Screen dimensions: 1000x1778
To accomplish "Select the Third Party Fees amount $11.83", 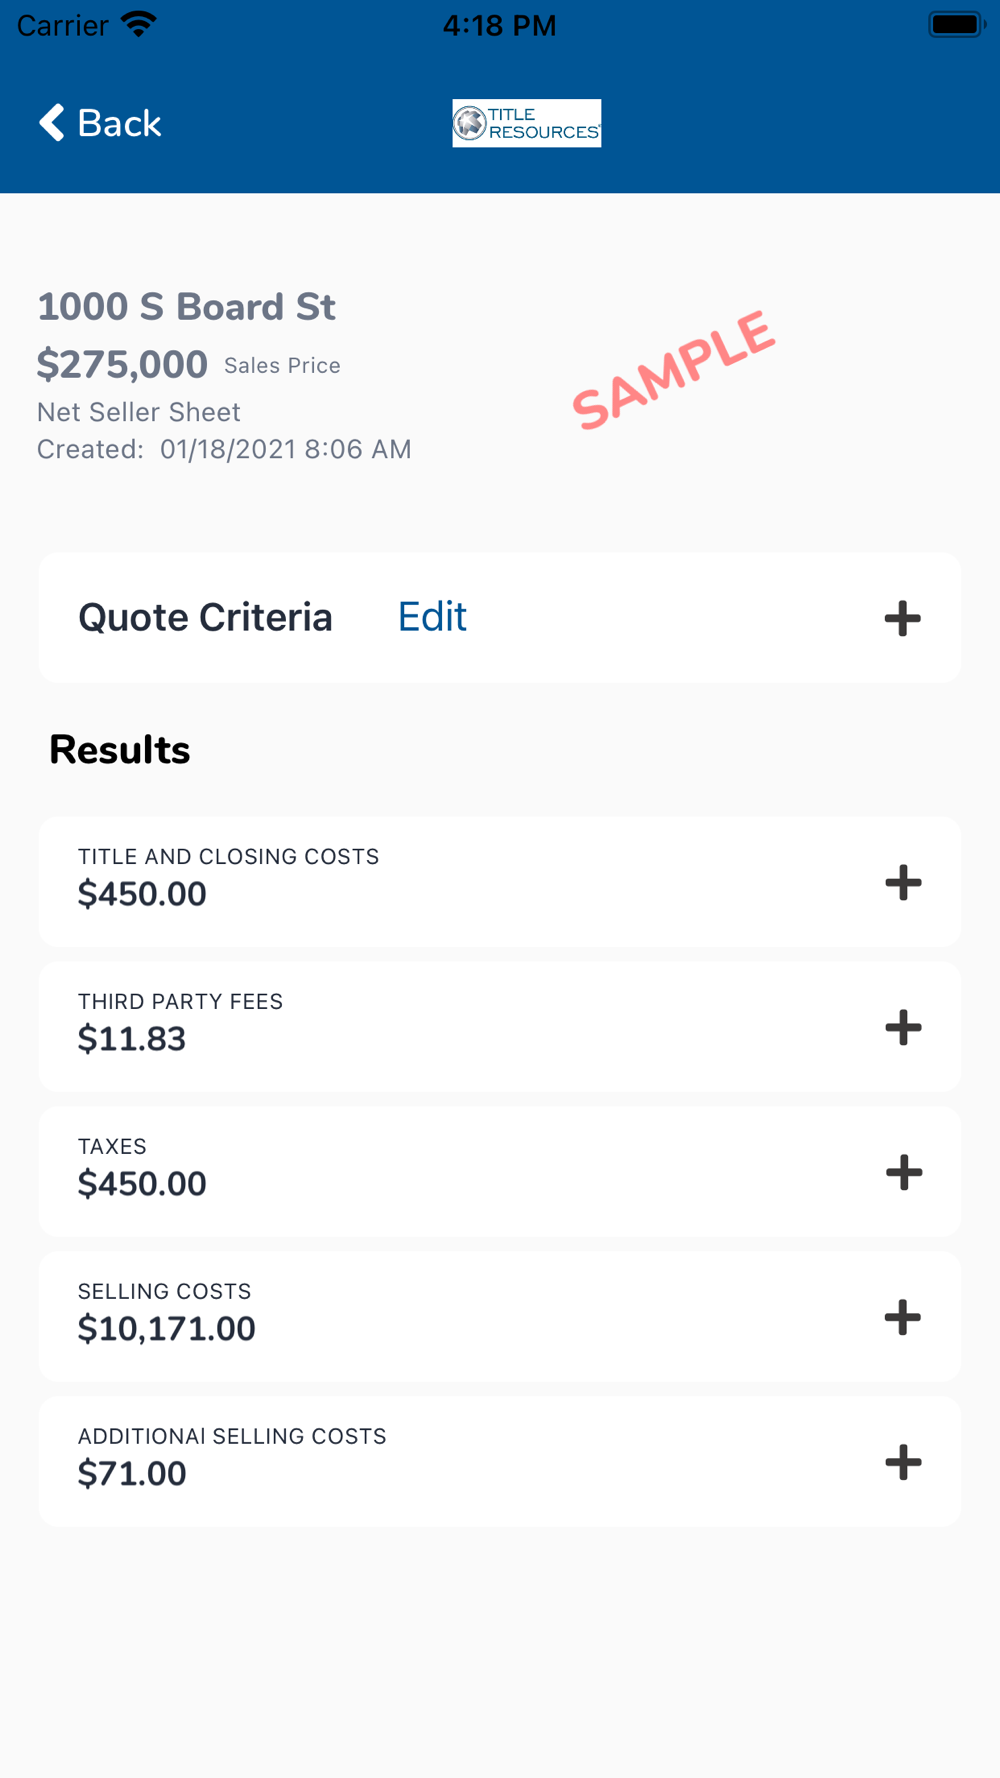I will pos(132,1039).
